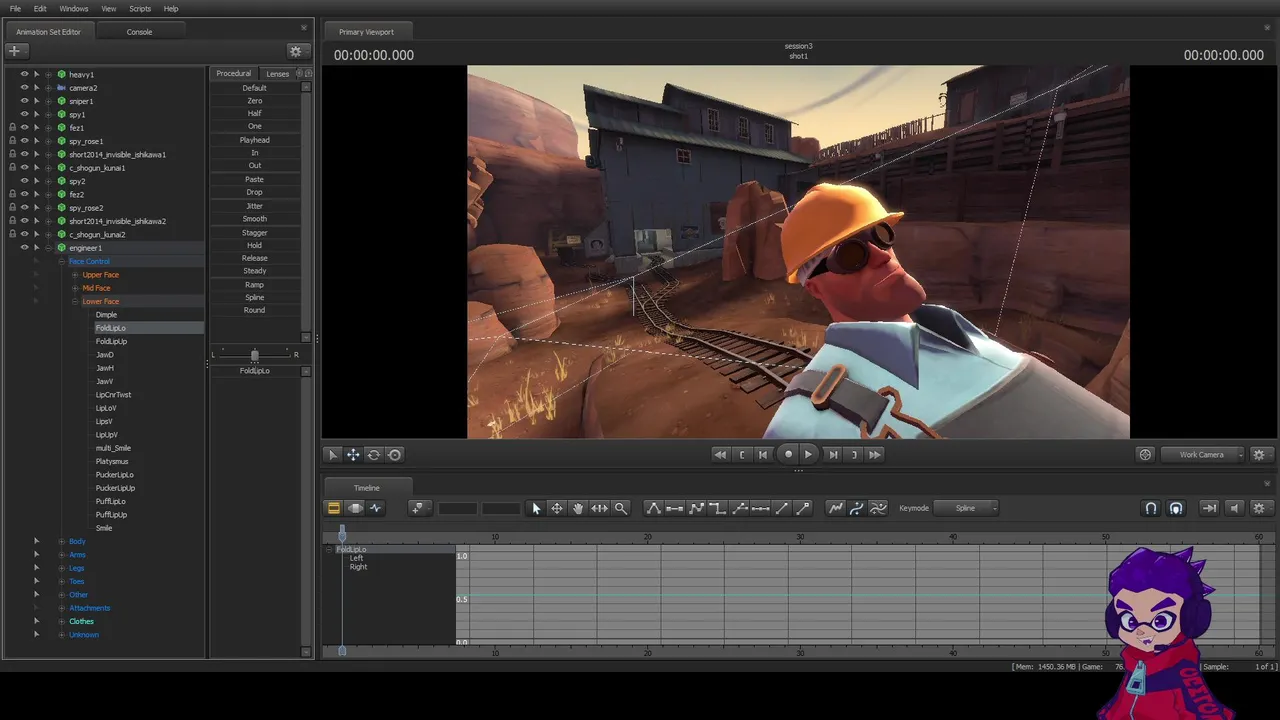Open the Scripts menu

(x=140, y=8)
